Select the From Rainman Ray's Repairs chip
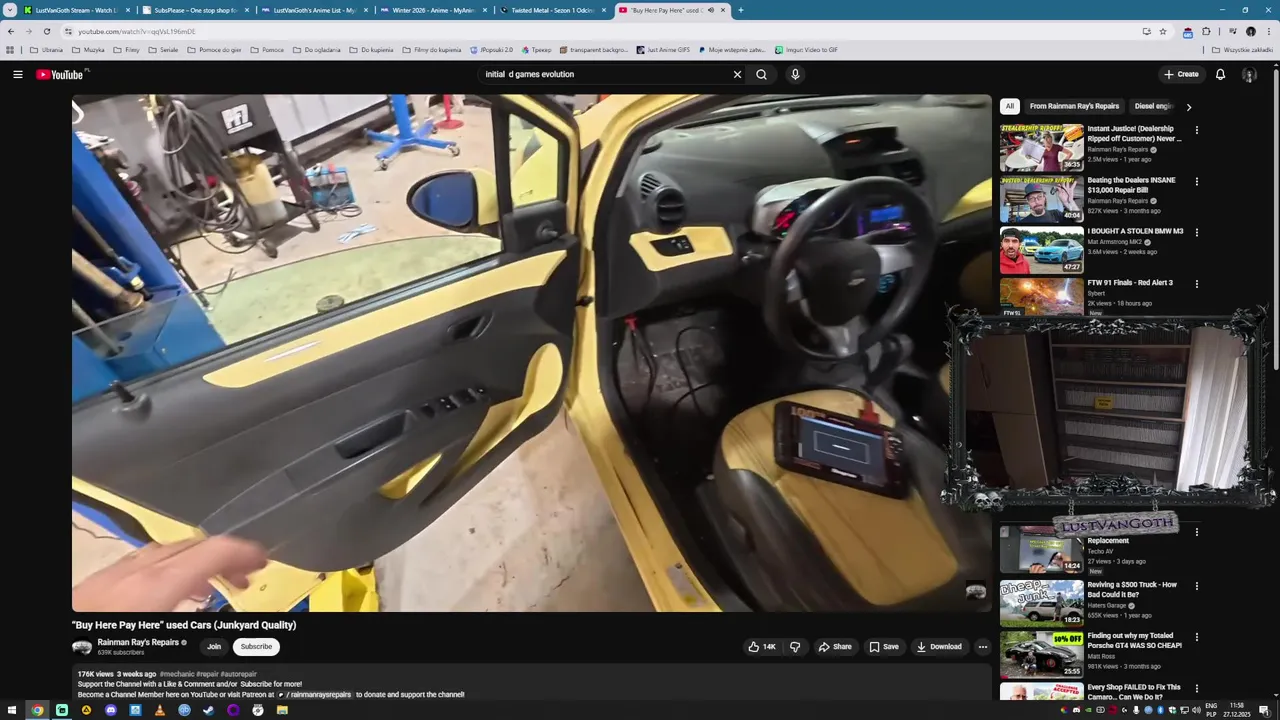Image resolution: width=1280 pixels, height=720 pixels. click(x=1074, y=106)
